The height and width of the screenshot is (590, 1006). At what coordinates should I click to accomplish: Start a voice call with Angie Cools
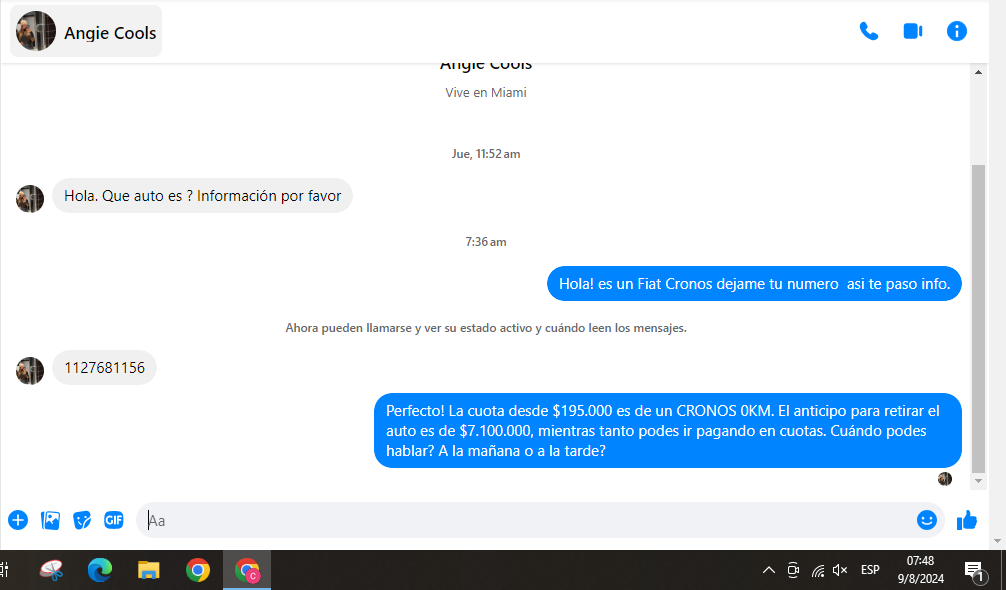(x=868, y=31)
